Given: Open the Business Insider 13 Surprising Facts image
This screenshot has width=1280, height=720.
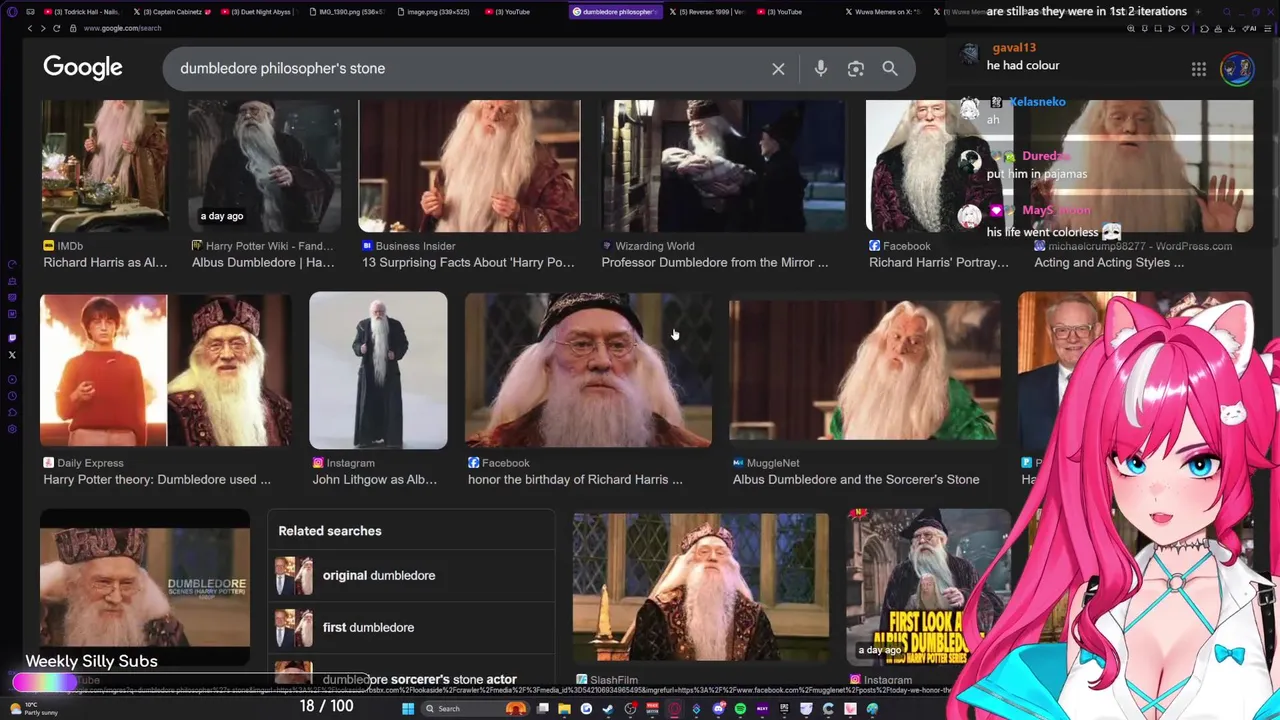Looking at the screenshot, I should click(x=469, y=166).
